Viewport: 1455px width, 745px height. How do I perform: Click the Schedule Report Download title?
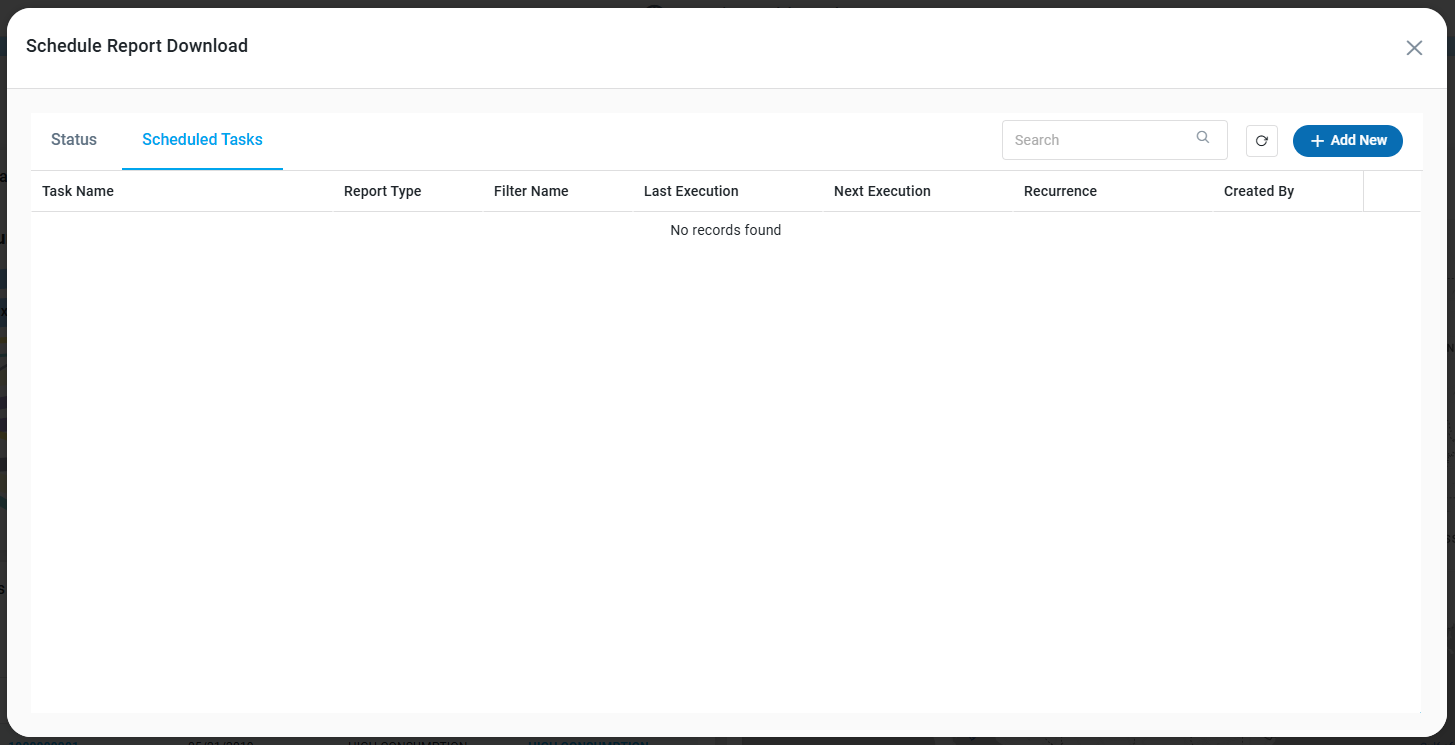tap(137, 46)
